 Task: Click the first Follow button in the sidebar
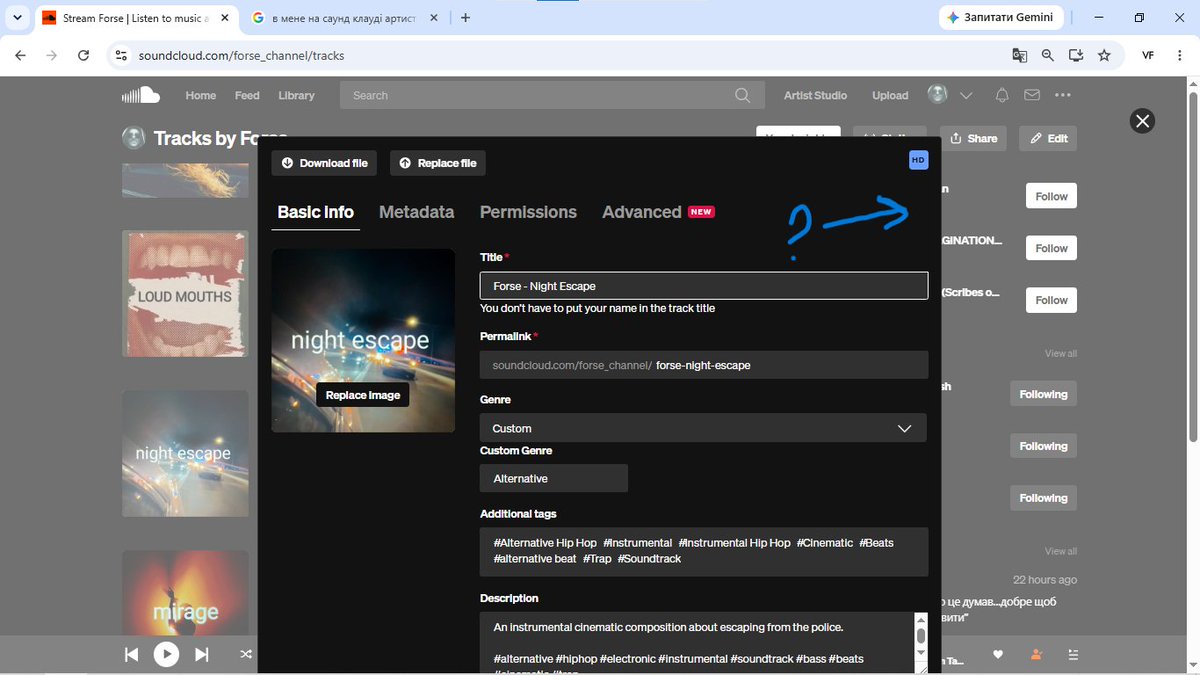[1051, 196]
